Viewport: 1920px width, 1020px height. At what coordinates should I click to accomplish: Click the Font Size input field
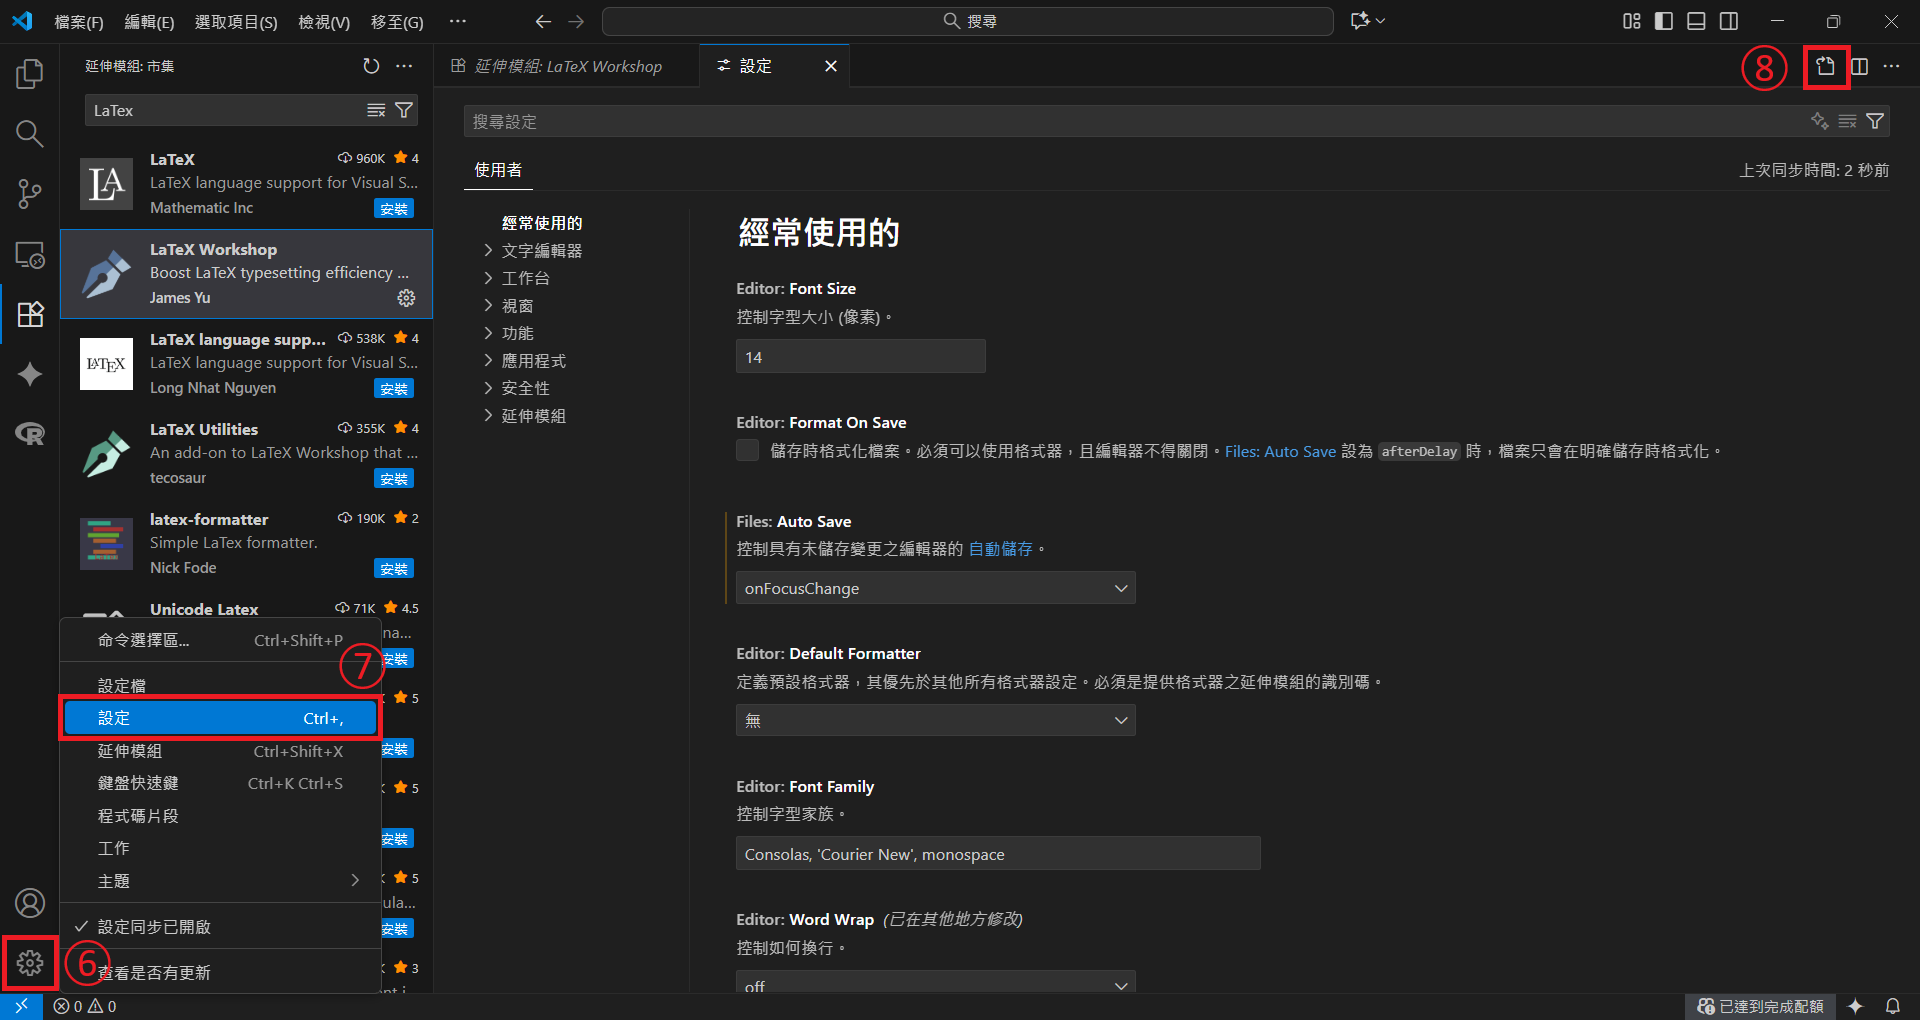(x=861, y=357)
